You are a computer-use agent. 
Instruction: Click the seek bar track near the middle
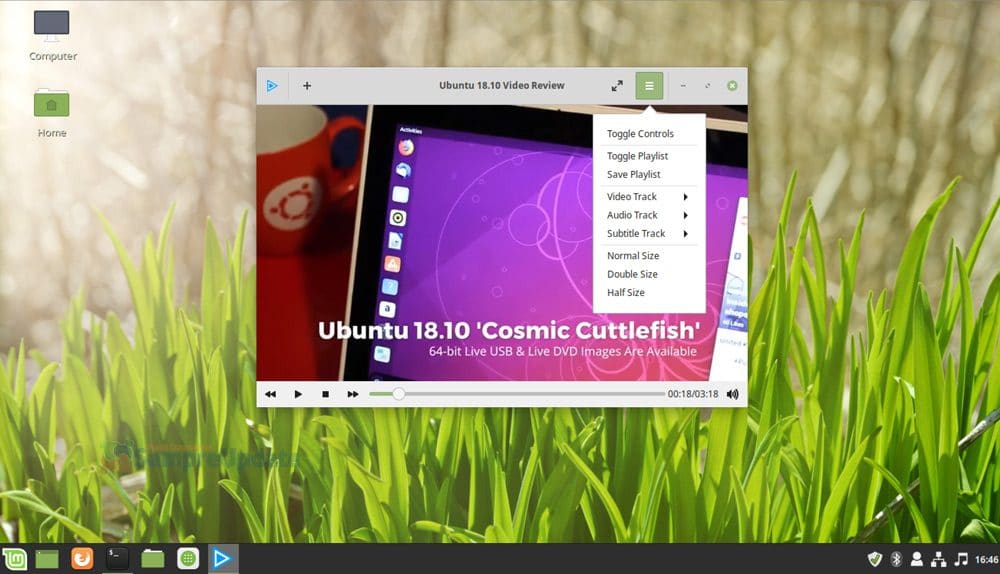(517, 394)
